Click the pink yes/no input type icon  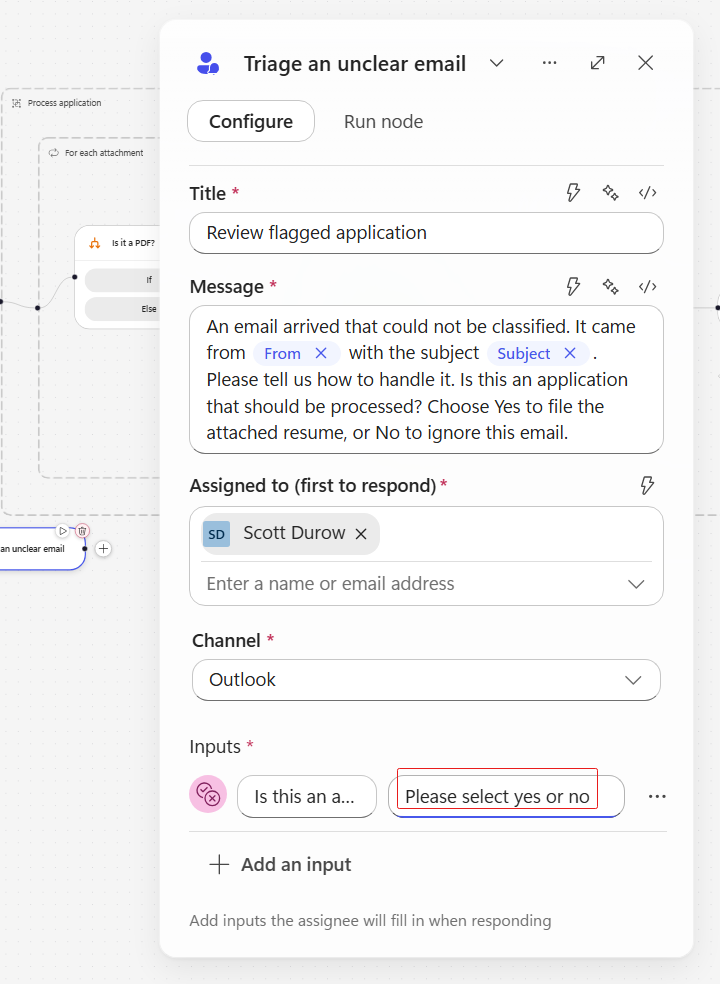[208, 794]
